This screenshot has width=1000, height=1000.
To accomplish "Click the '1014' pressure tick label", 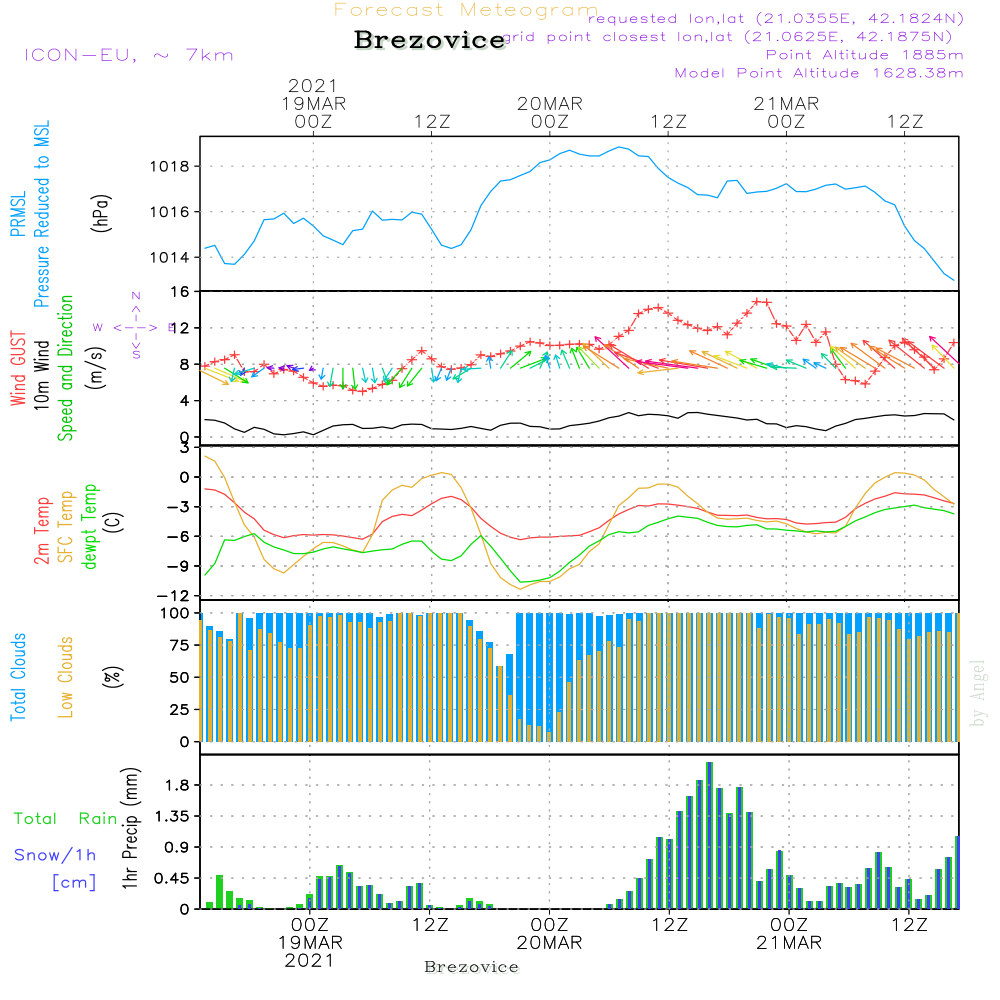I will [x=170, y=258].
